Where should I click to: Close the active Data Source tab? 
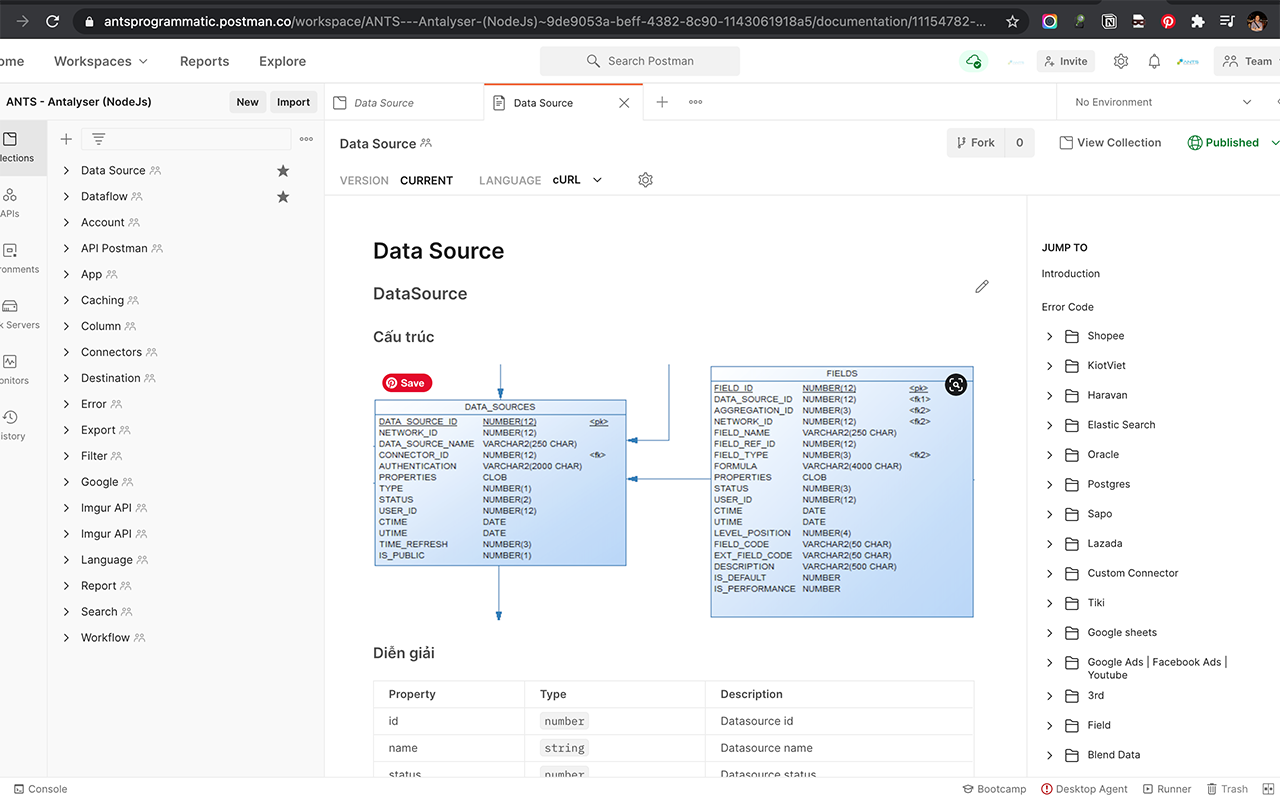tap(624, 102)
